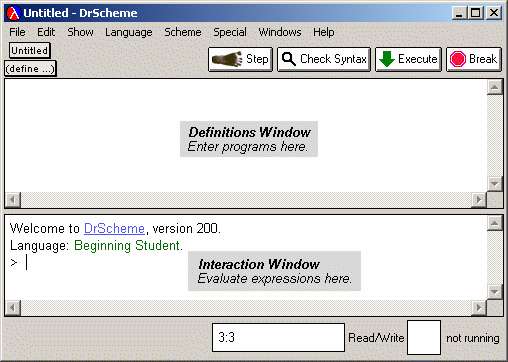Open the Show menu
The width and height of the screenshot is (508, 362).
(x=80, y=32)
